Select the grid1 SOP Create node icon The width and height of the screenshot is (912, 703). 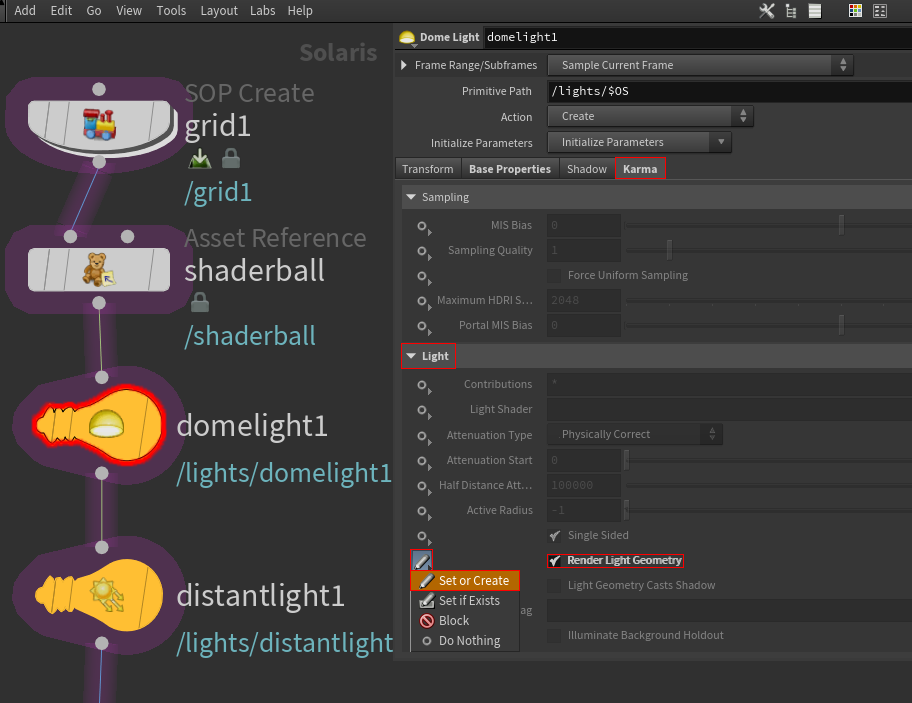click(98, 122)
